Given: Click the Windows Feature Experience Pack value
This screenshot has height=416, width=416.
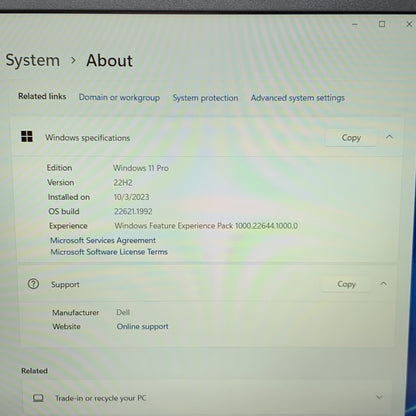Looking at the screenshot, I should click(206, 226).
